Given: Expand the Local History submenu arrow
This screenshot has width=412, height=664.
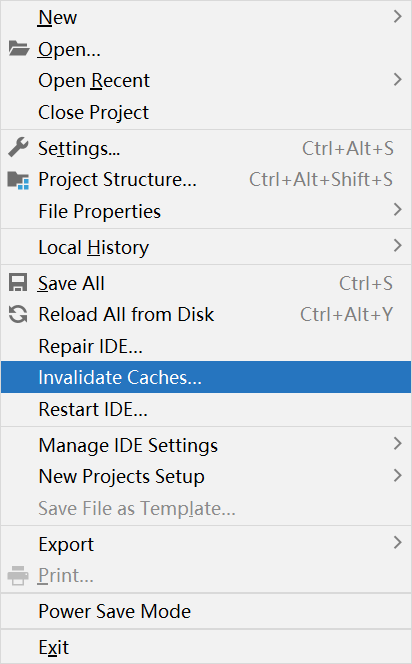Looking at the screenshot, I should tap(397, 246).
